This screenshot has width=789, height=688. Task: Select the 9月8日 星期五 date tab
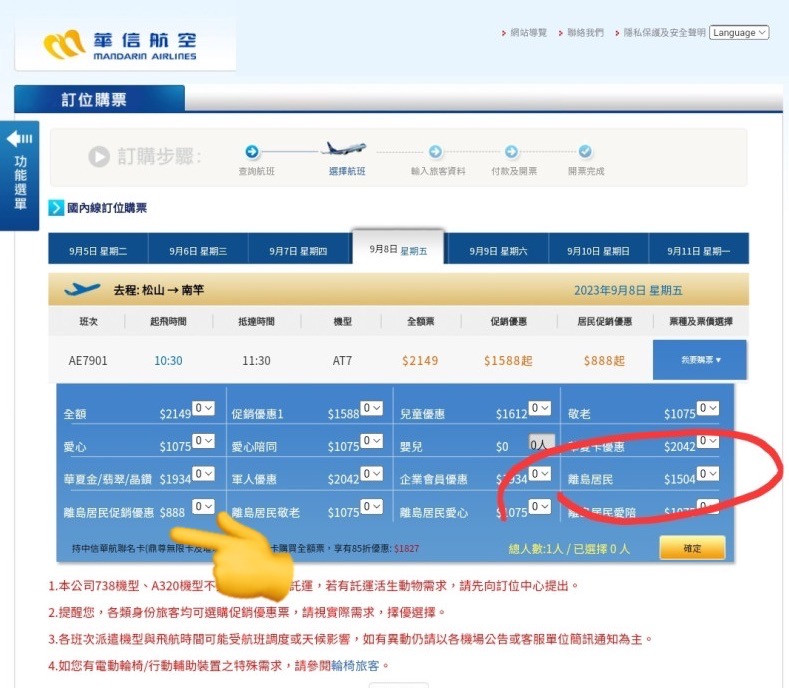[x=398, y=249]
